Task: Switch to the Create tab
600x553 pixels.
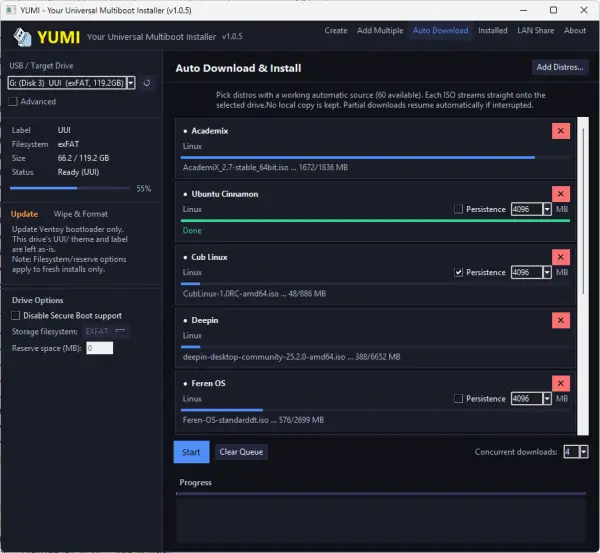Action: pos(336,31)
